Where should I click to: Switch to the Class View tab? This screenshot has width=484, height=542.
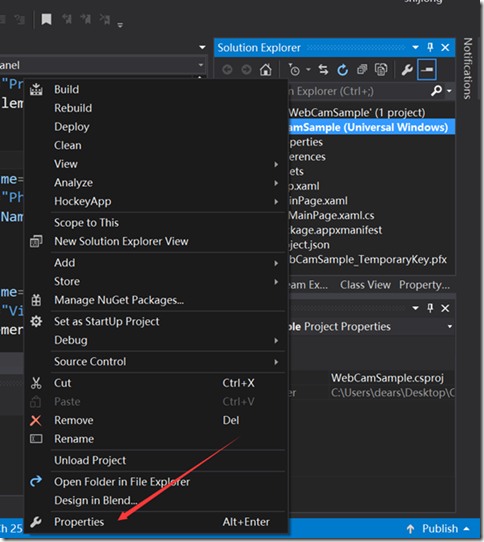(x=365, y=285)
